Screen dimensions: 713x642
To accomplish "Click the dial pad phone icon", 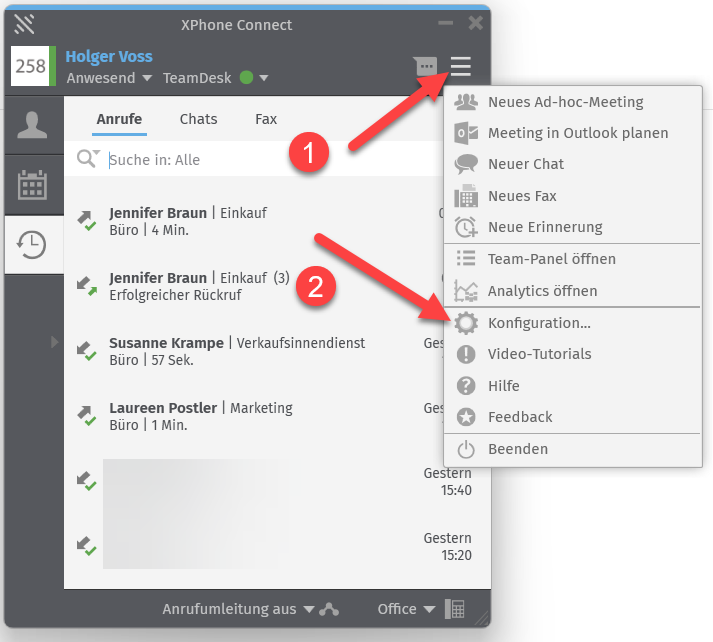I will pyautogui.click(x=455, y=609).
